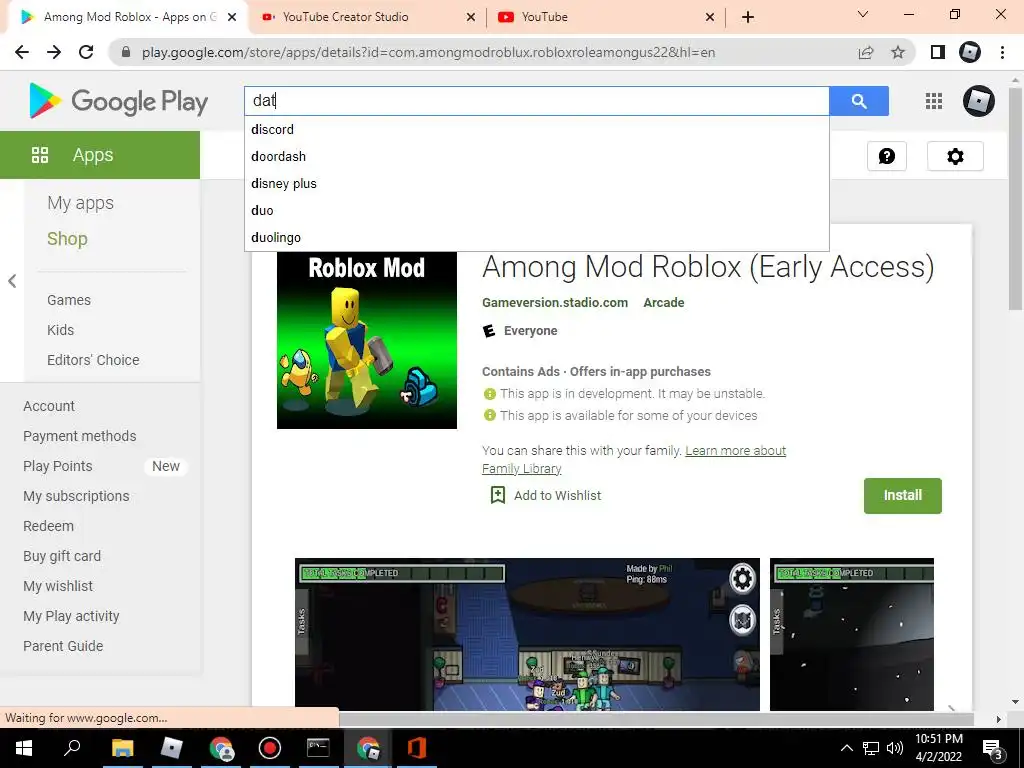
Task: Open My apps in sidebar
Action: (80, 203)
